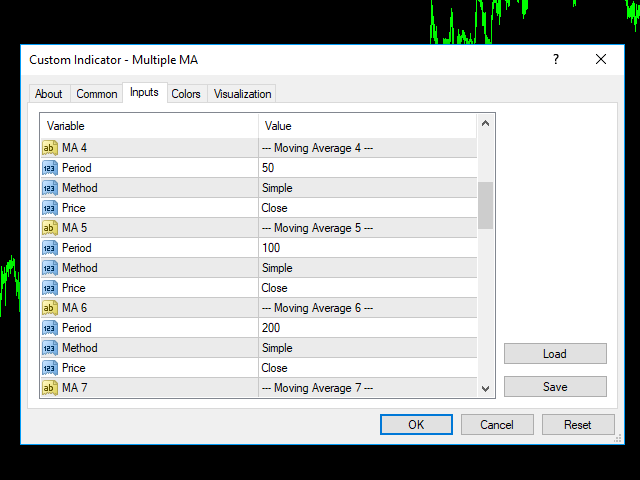Open the Visualization tab
The height and width of the screenshot is (480, 640).
(242, 94)
